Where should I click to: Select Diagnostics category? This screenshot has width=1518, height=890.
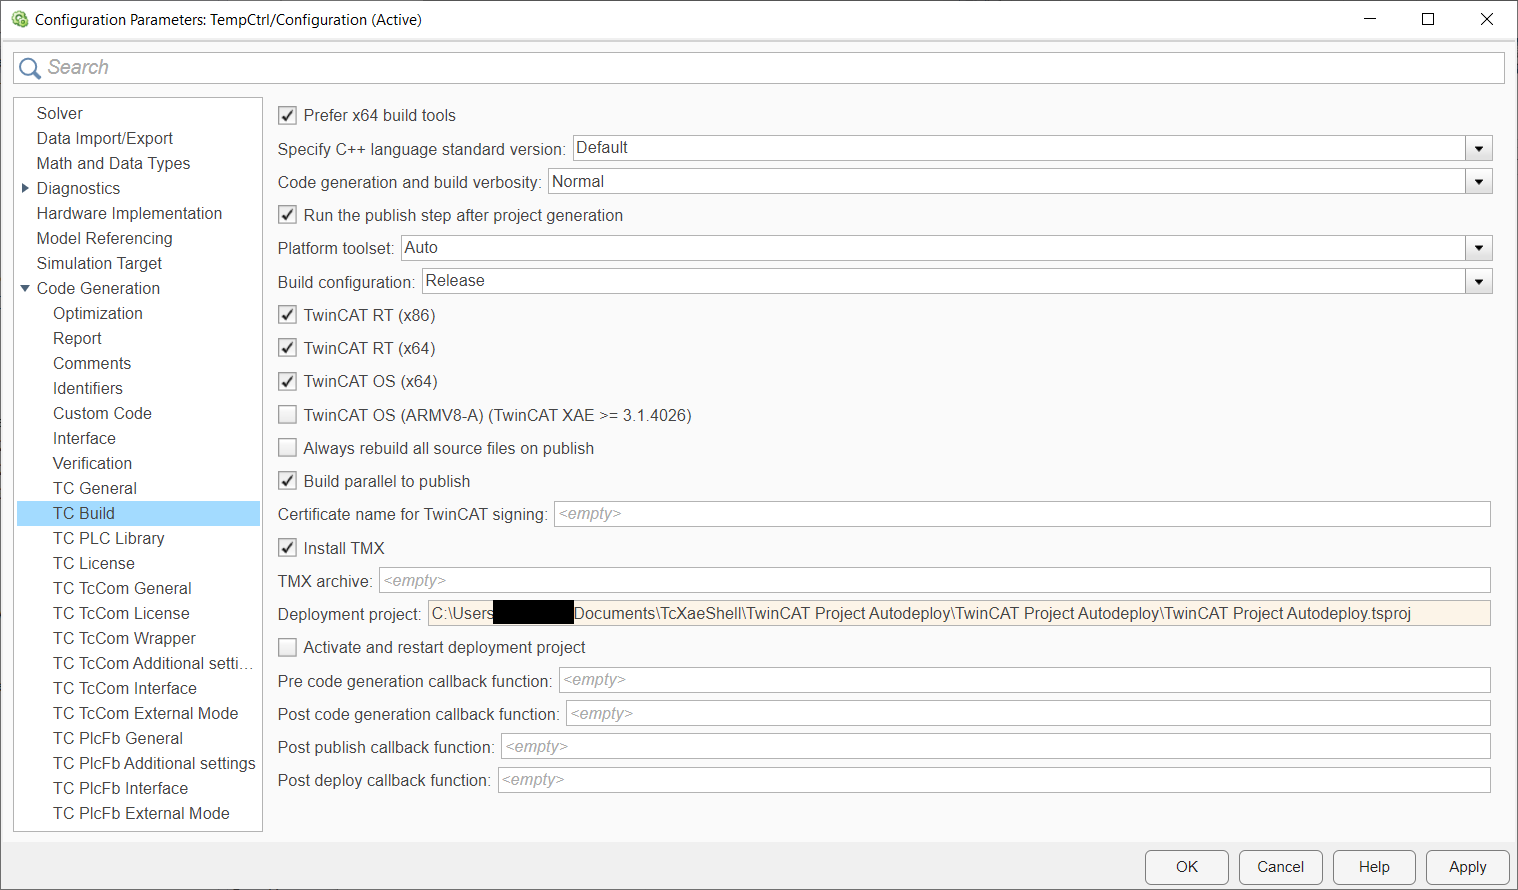click(78, 188)
